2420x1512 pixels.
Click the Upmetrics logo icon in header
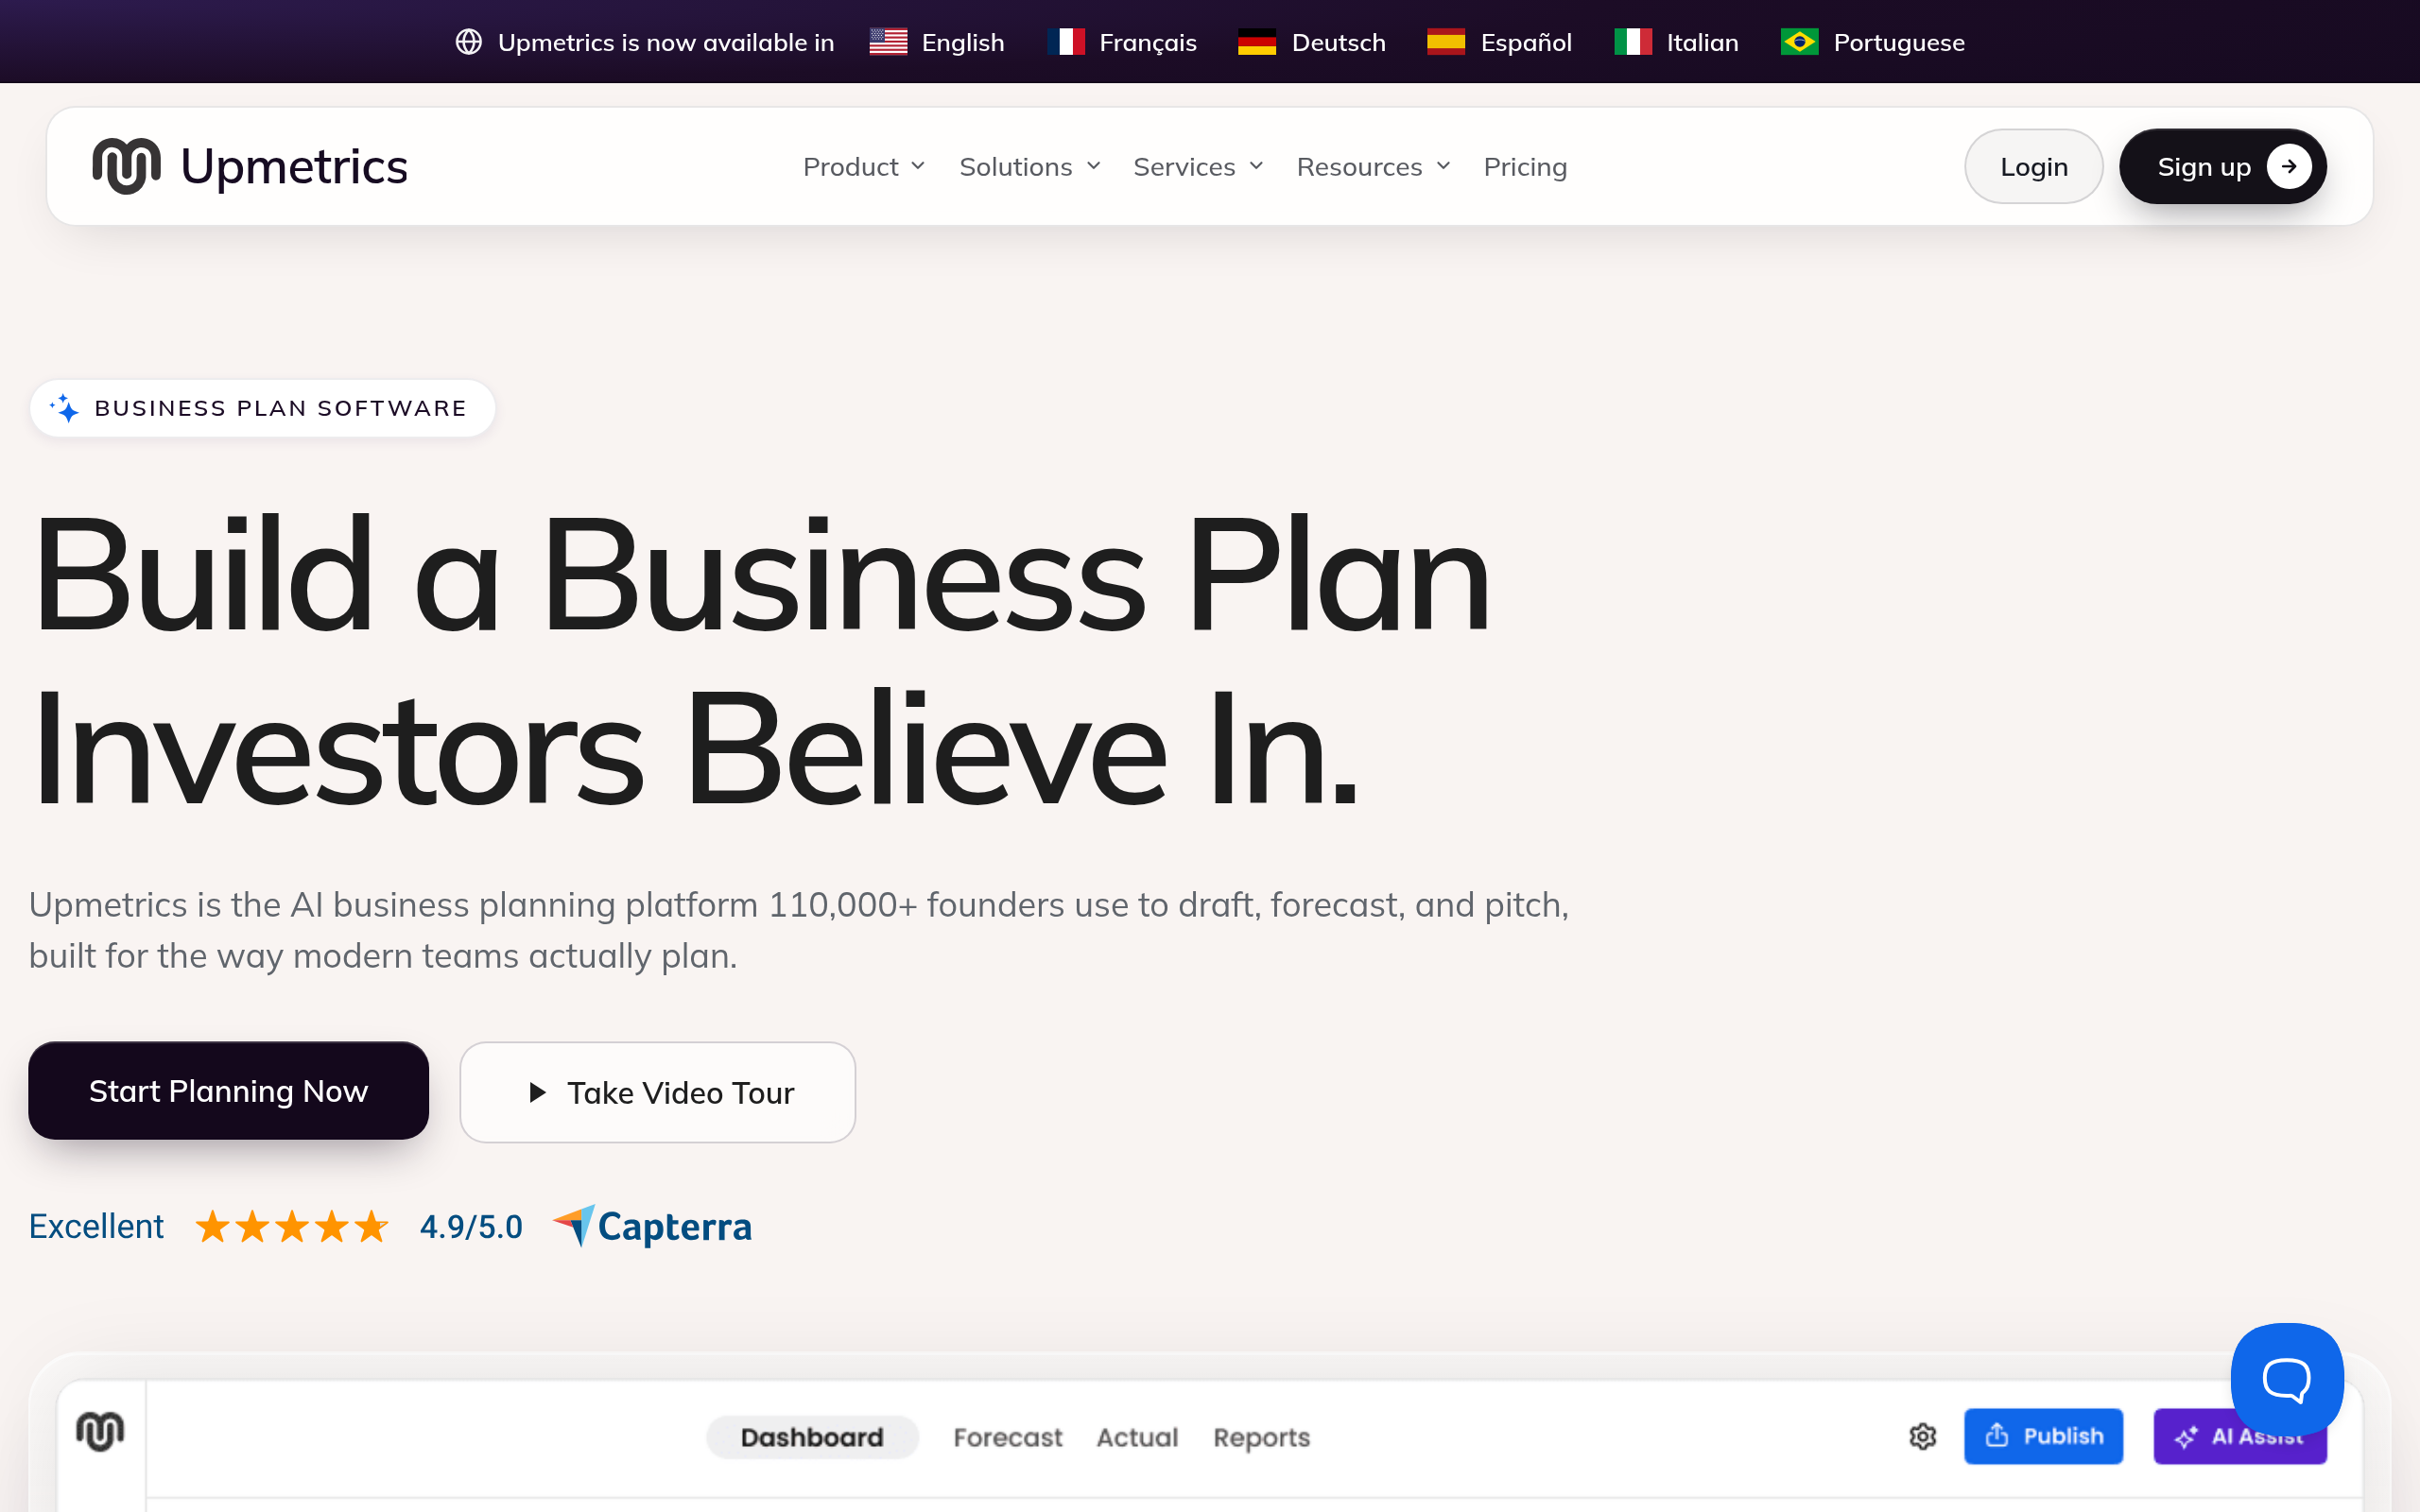click(x=126, y=166)
